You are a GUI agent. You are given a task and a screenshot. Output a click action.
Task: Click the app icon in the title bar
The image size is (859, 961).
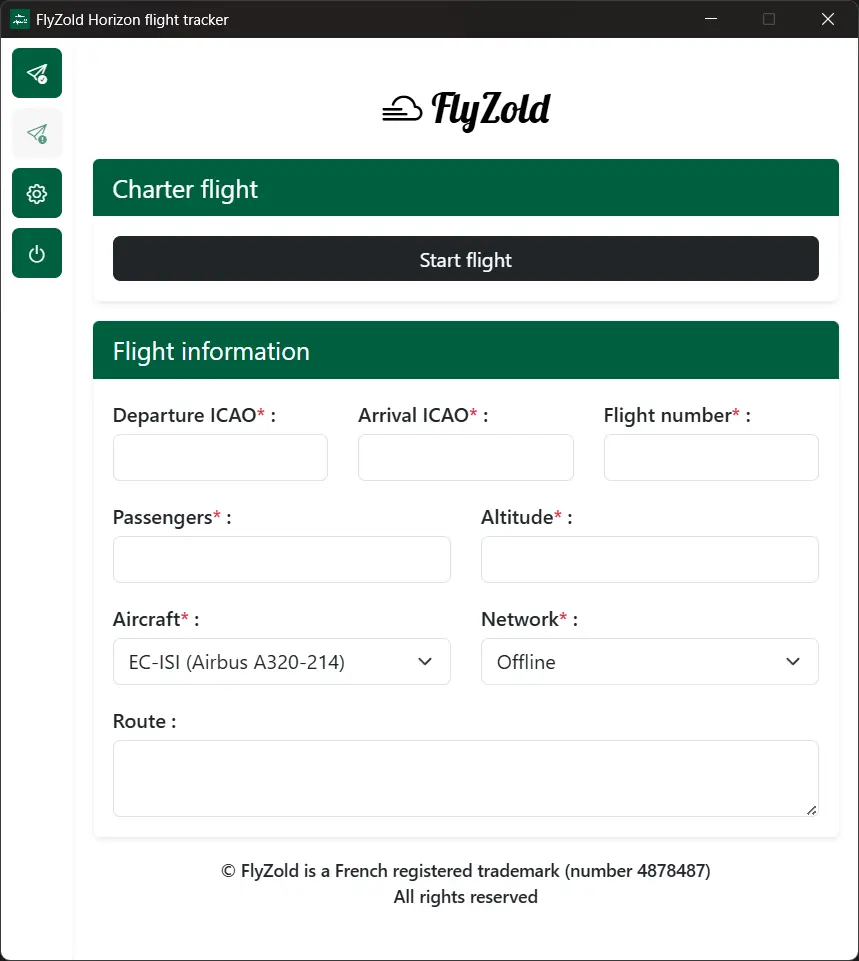[x=19, y=19]
